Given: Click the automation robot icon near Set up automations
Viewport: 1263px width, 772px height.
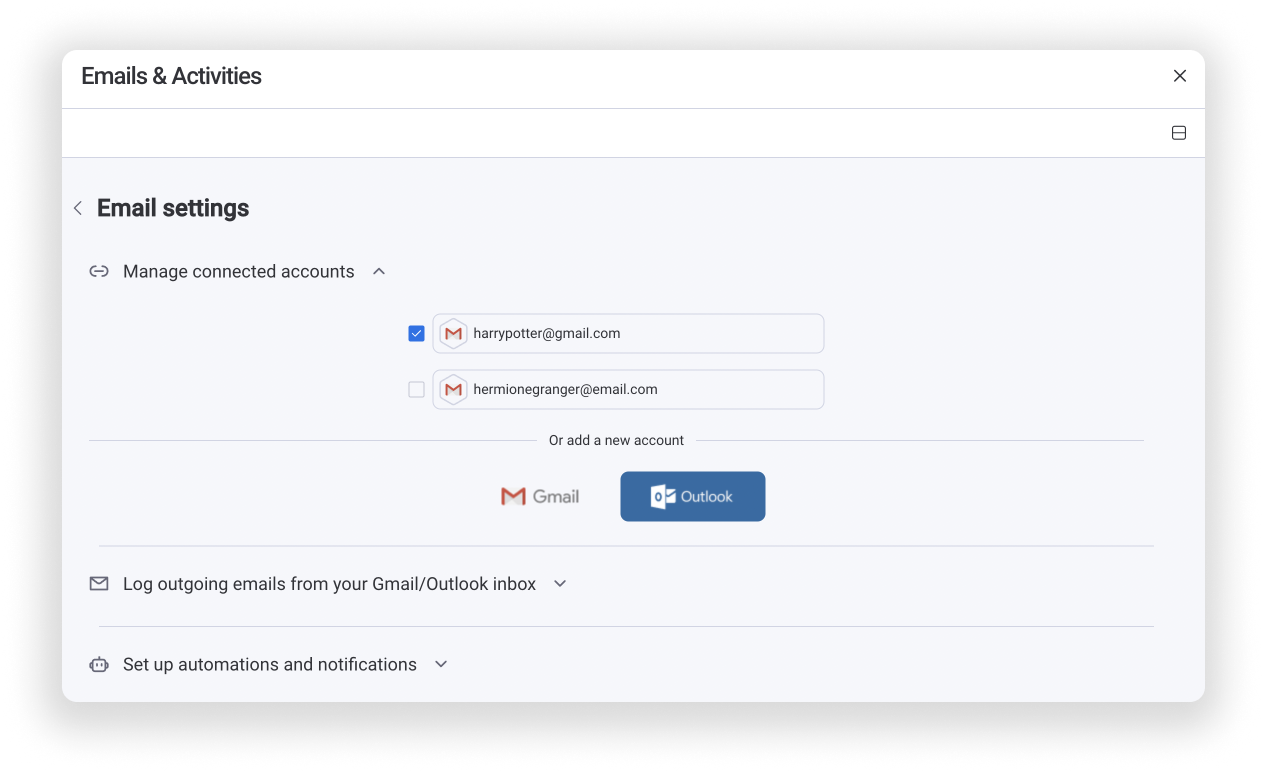Looking at the screenshot, I should pos(98,664).
